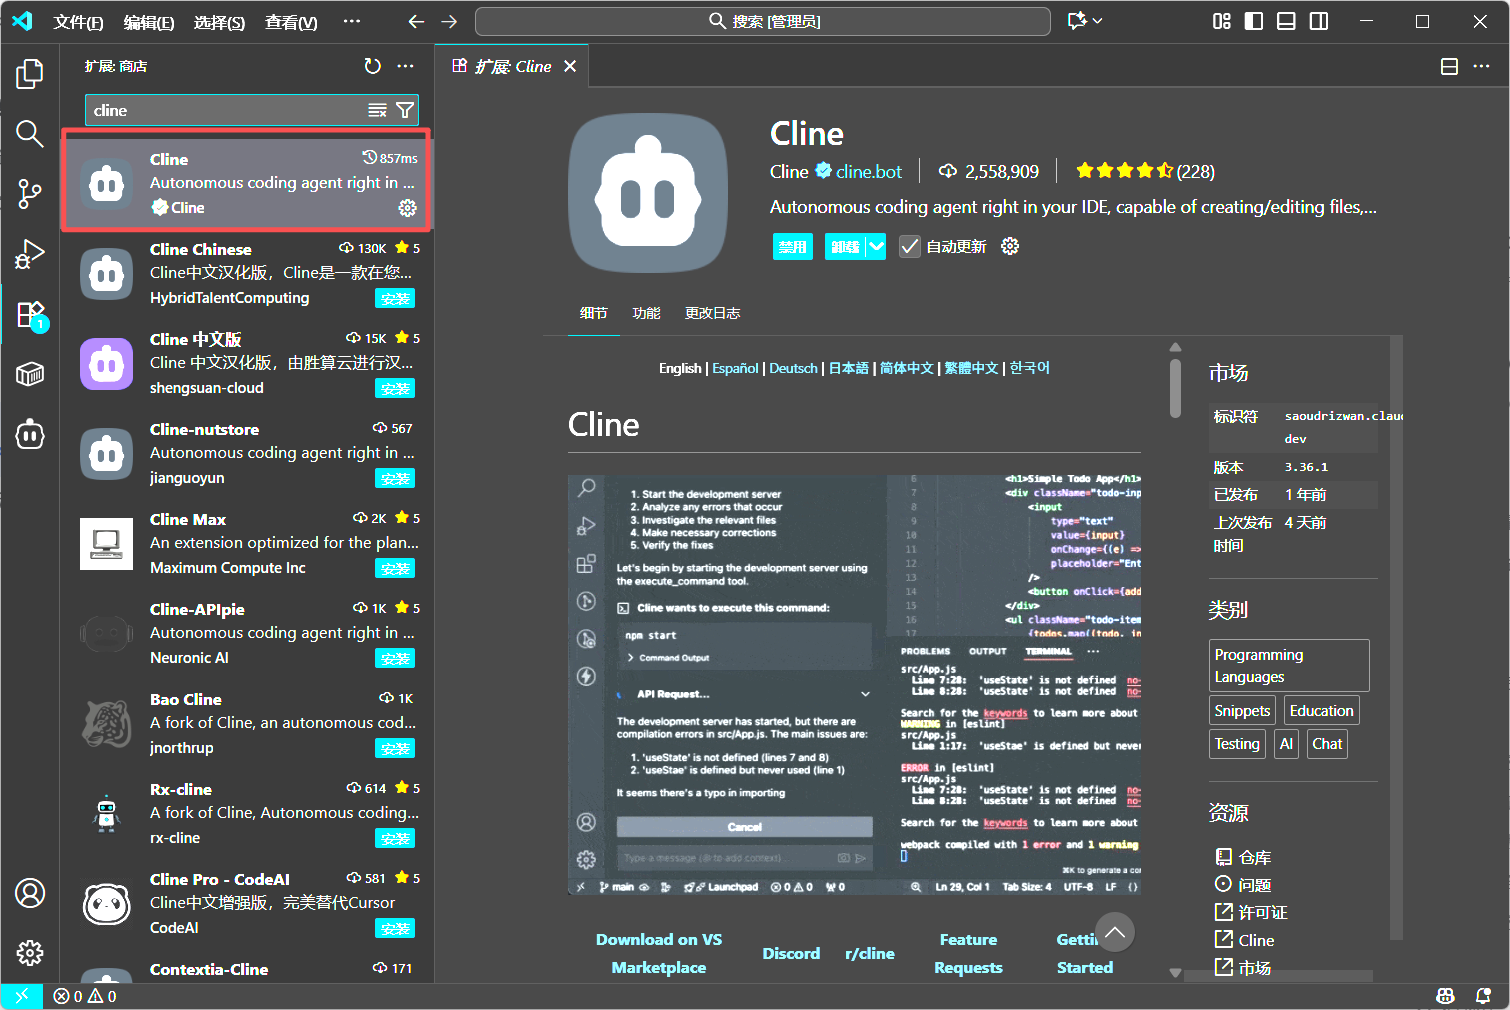Open extensions view more actions menu

(x=405, y=66)
